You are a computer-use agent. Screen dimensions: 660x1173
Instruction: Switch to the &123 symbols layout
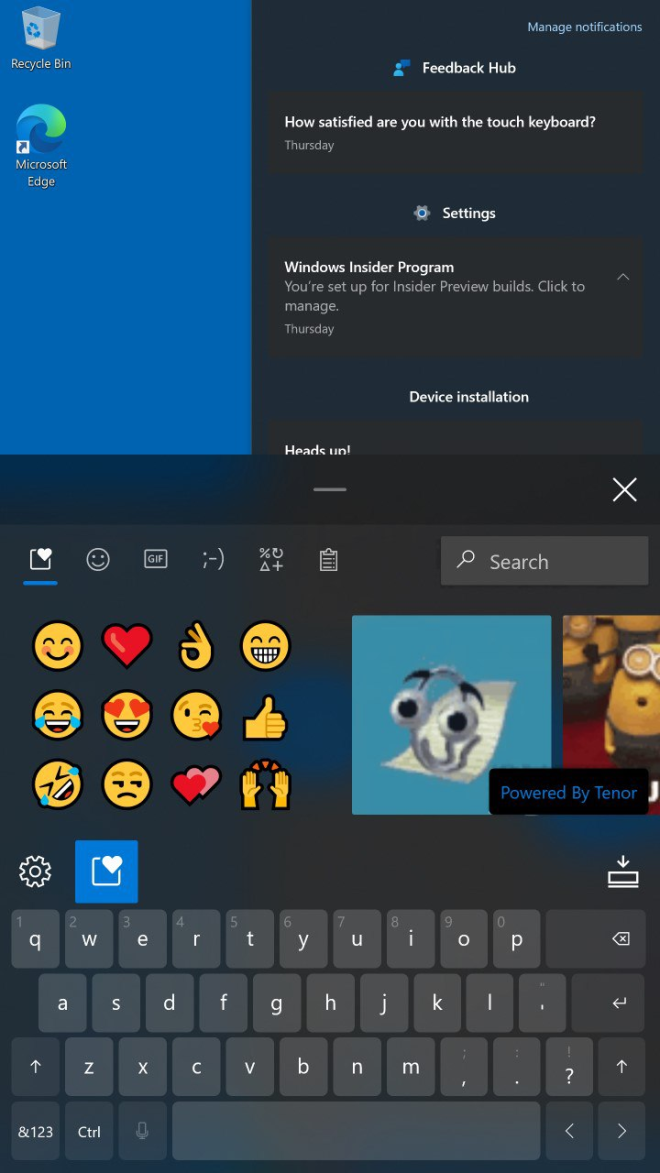tap(36, 1131)
